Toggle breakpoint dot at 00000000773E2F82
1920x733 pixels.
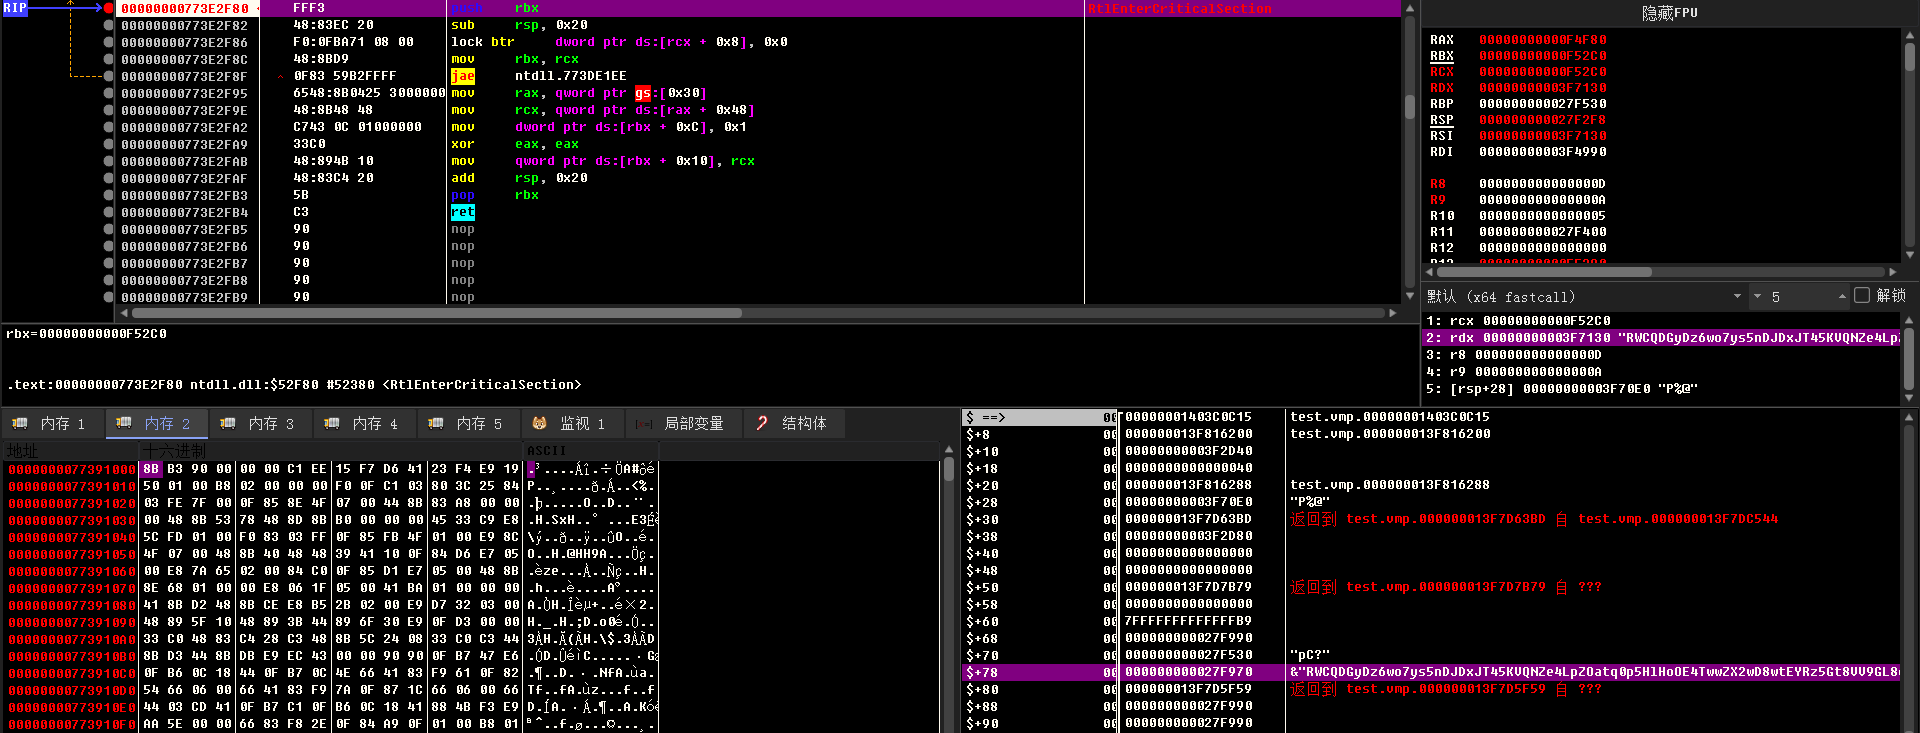[x=108, y=25]
